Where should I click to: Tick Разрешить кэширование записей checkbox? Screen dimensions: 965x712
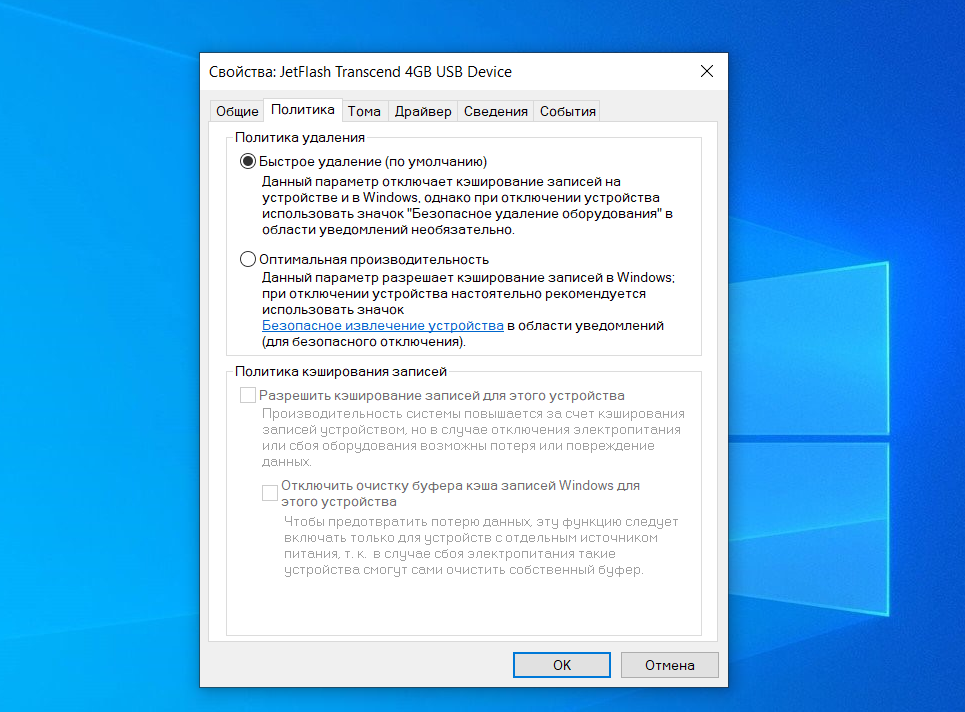pos(247,395)
